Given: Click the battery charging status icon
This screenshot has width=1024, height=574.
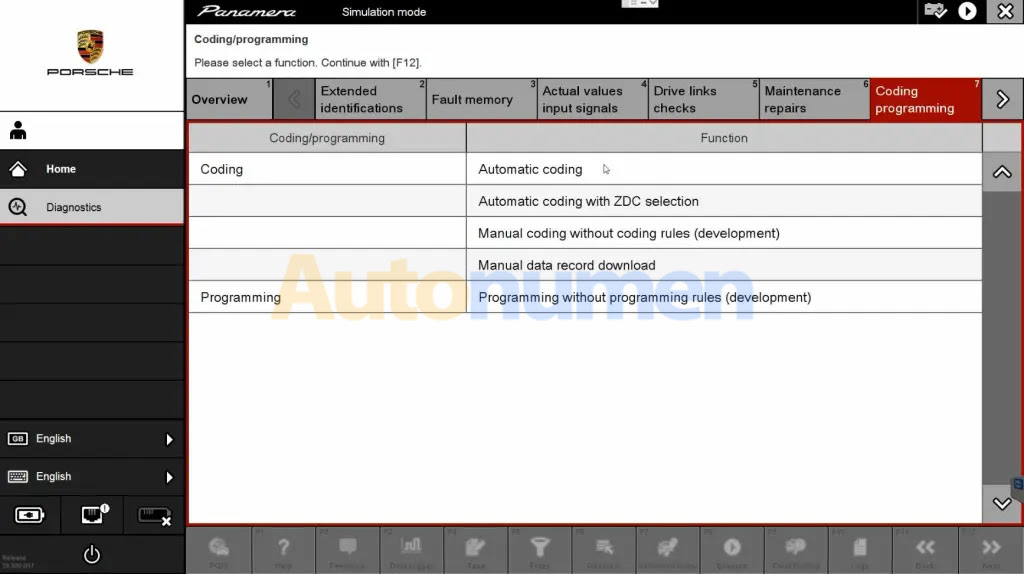Looking at the screenshot, I should [x=30, y=515].
